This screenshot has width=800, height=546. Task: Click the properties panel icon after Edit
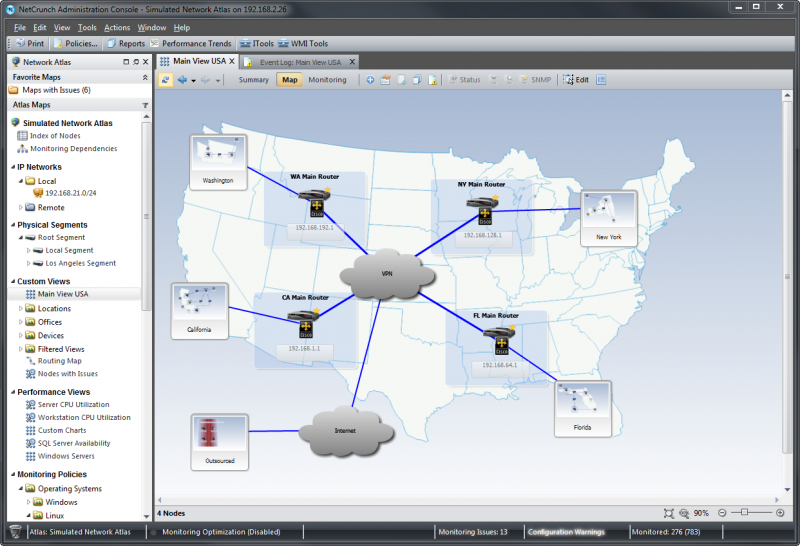coord(601,80)
